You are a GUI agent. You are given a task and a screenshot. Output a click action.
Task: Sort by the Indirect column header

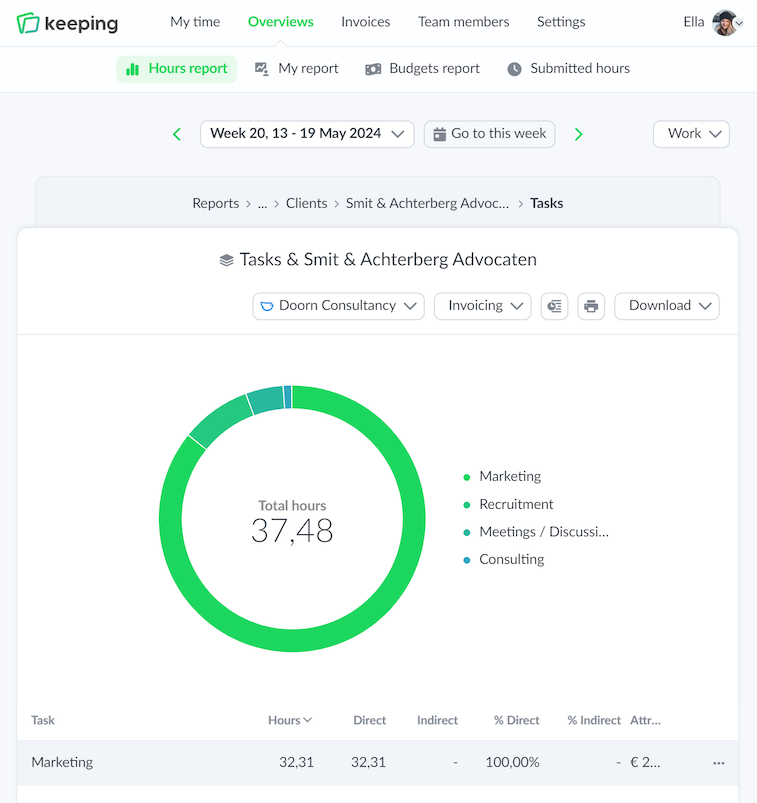point(437,721)
